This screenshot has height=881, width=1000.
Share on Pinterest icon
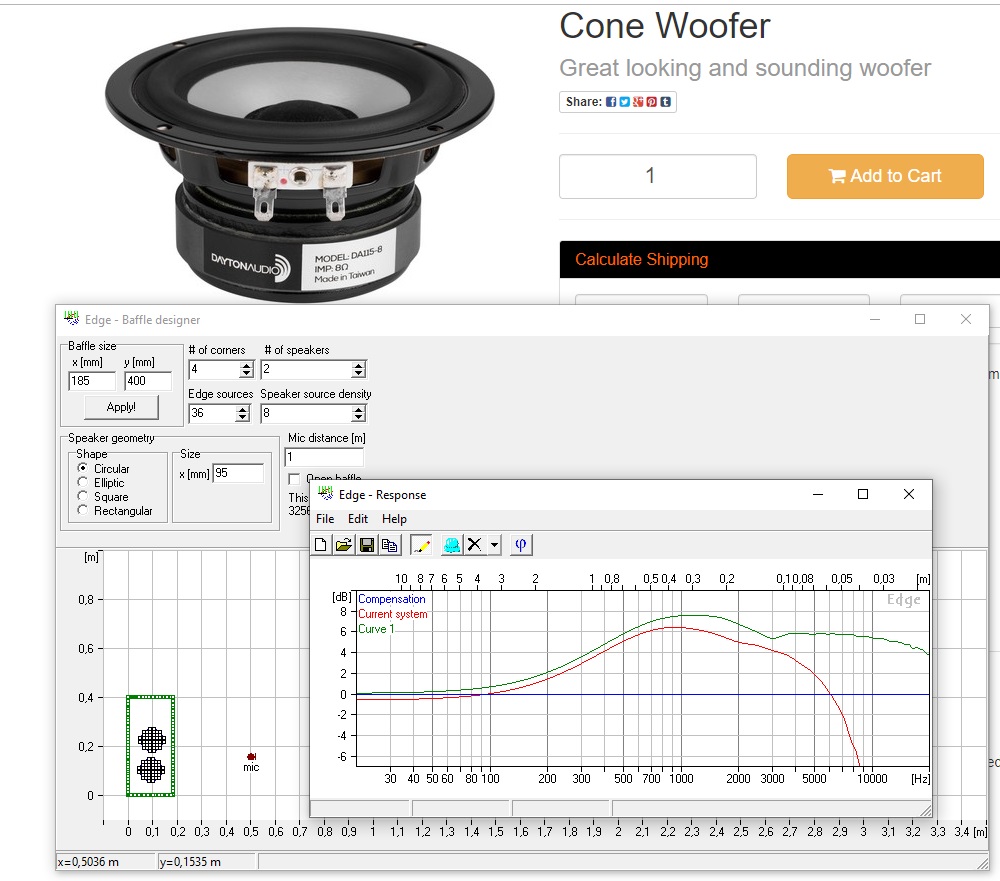pos(651,101)
